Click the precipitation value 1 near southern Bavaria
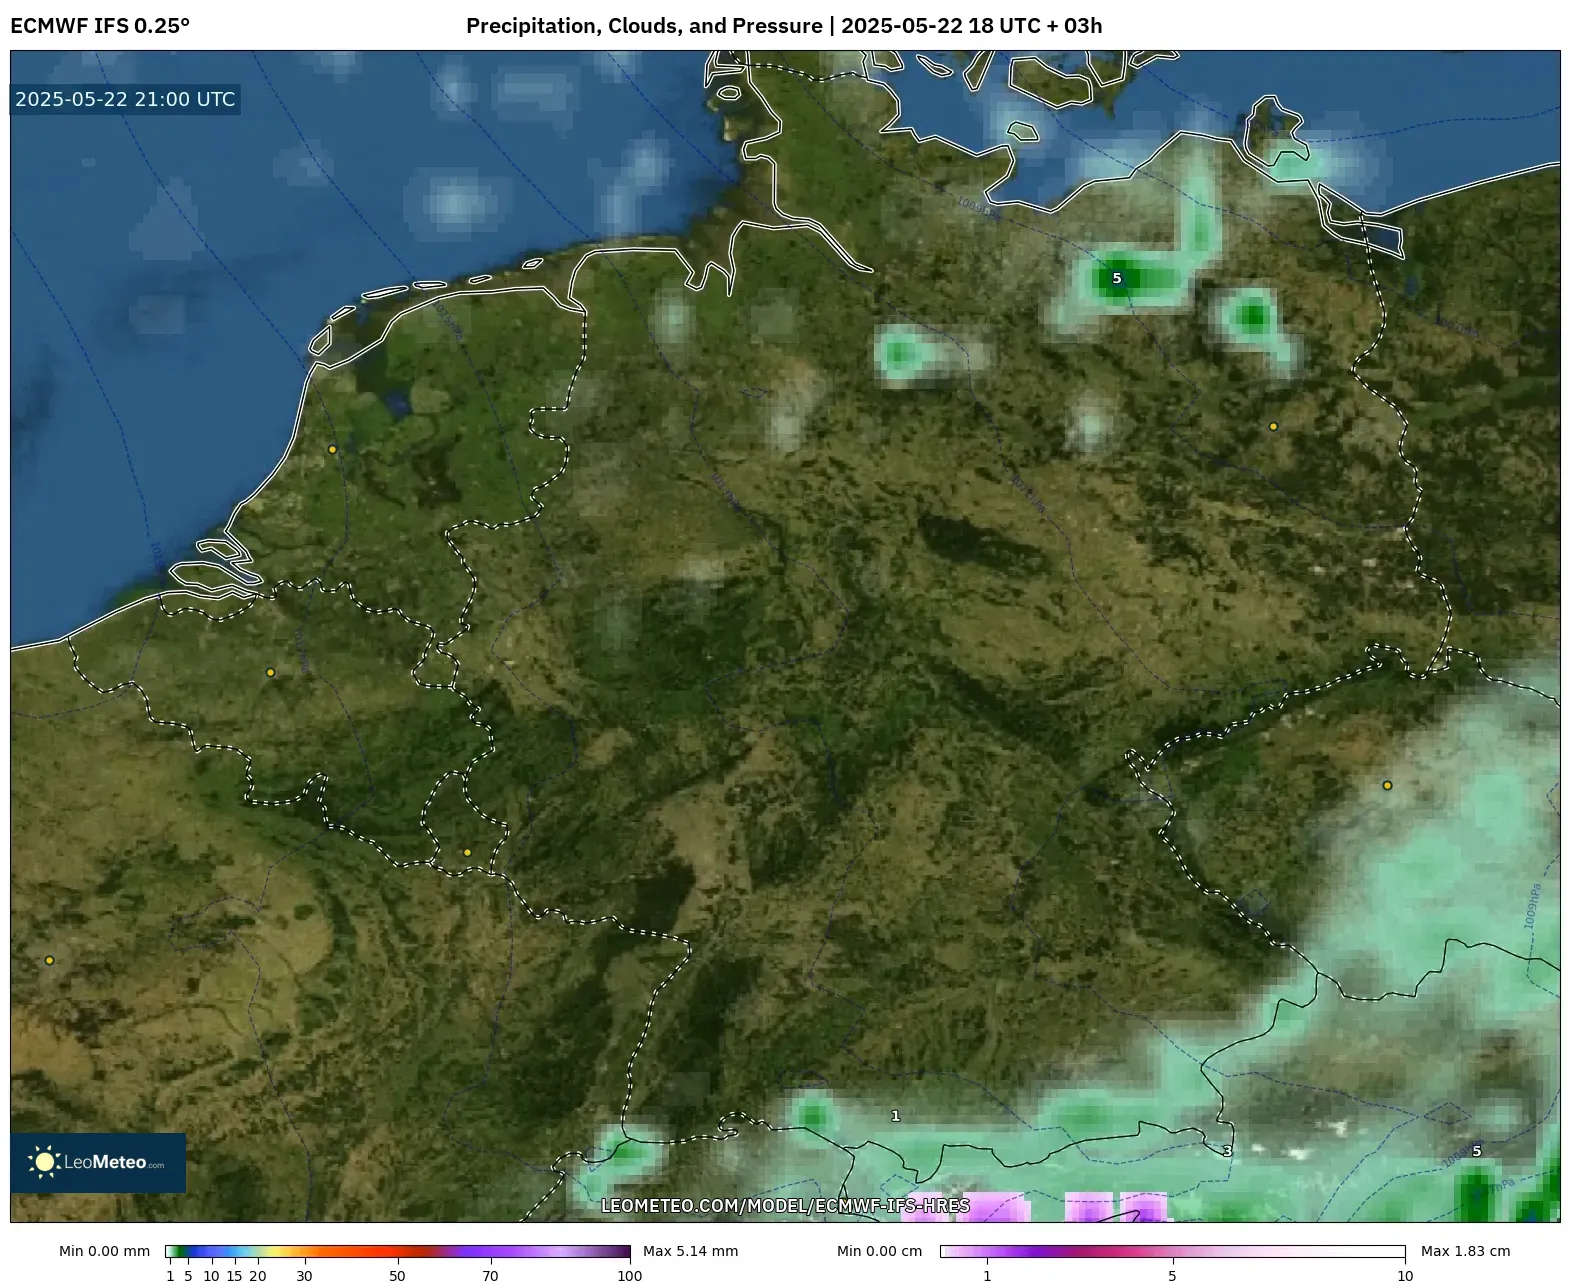Screen dimensions: 1570x1283 click(895, 1115)
